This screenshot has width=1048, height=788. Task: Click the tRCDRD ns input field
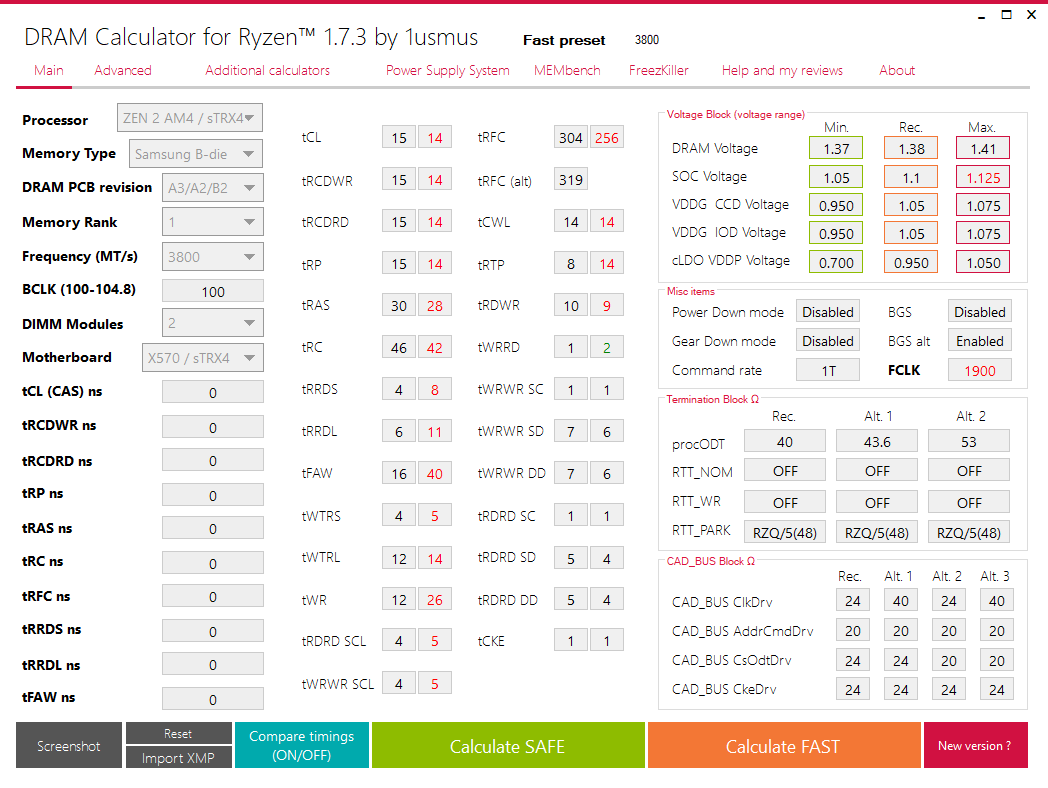click(213, 461)
